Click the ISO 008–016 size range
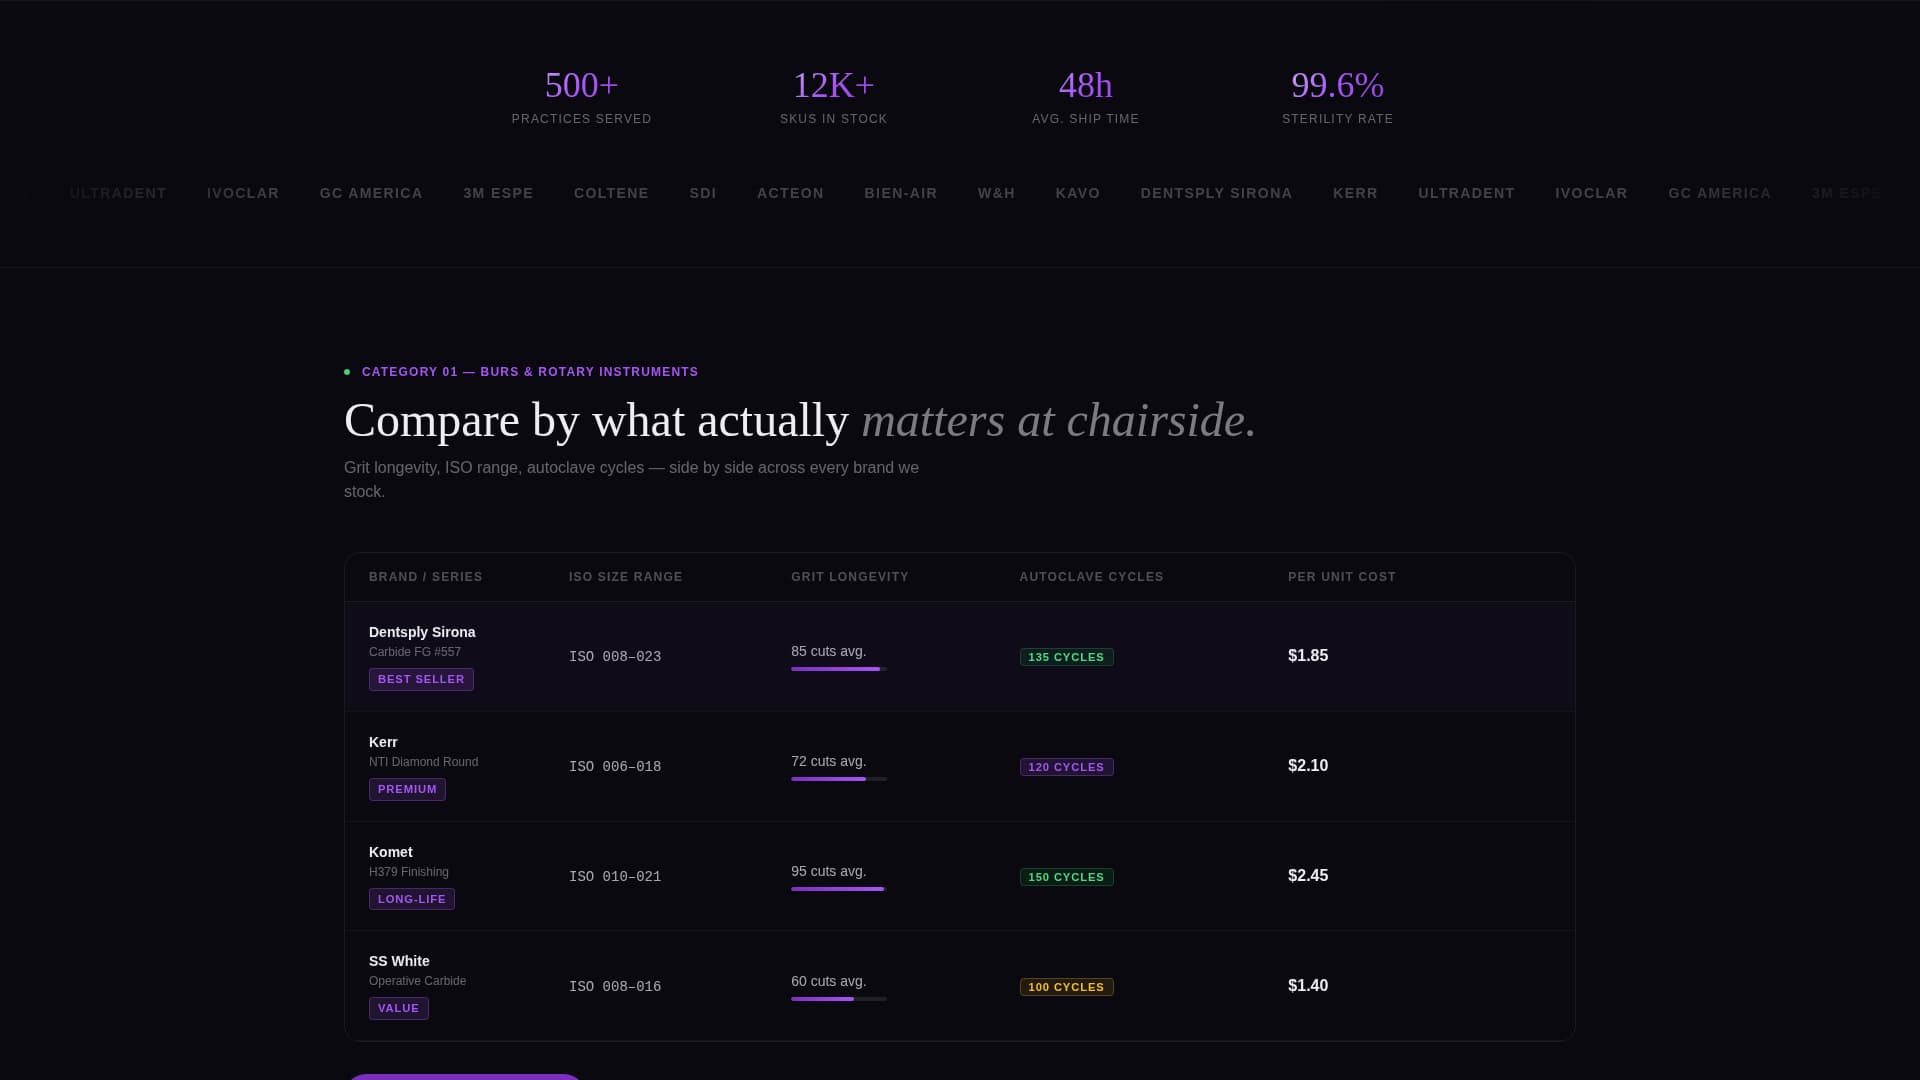 [615, 987]
